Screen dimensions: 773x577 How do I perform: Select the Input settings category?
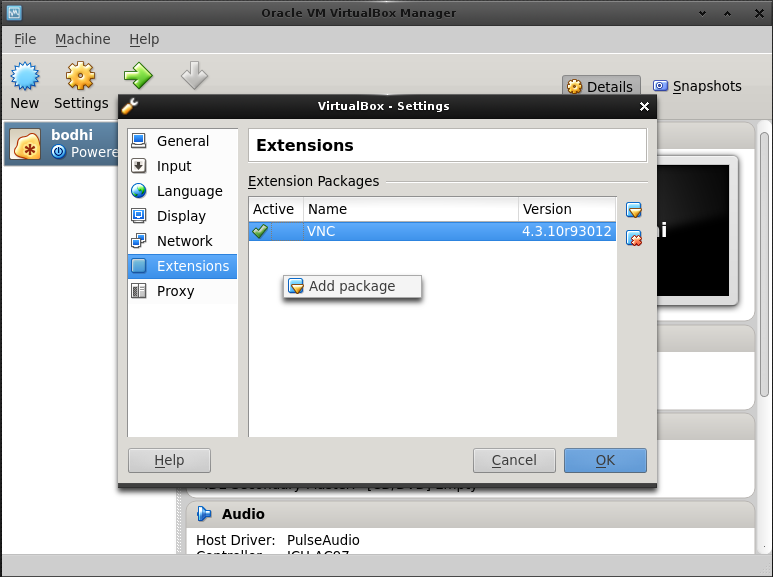pos(182,166)
